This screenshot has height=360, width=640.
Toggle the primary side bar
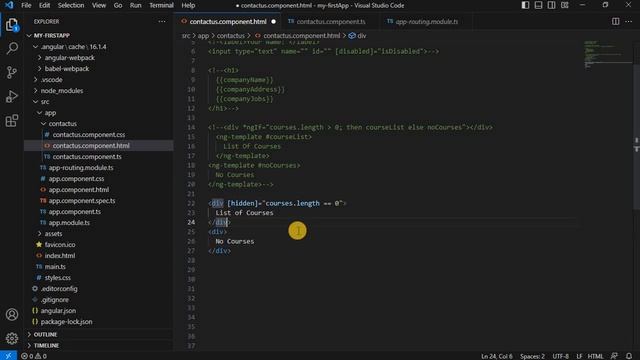coord(525,5)
